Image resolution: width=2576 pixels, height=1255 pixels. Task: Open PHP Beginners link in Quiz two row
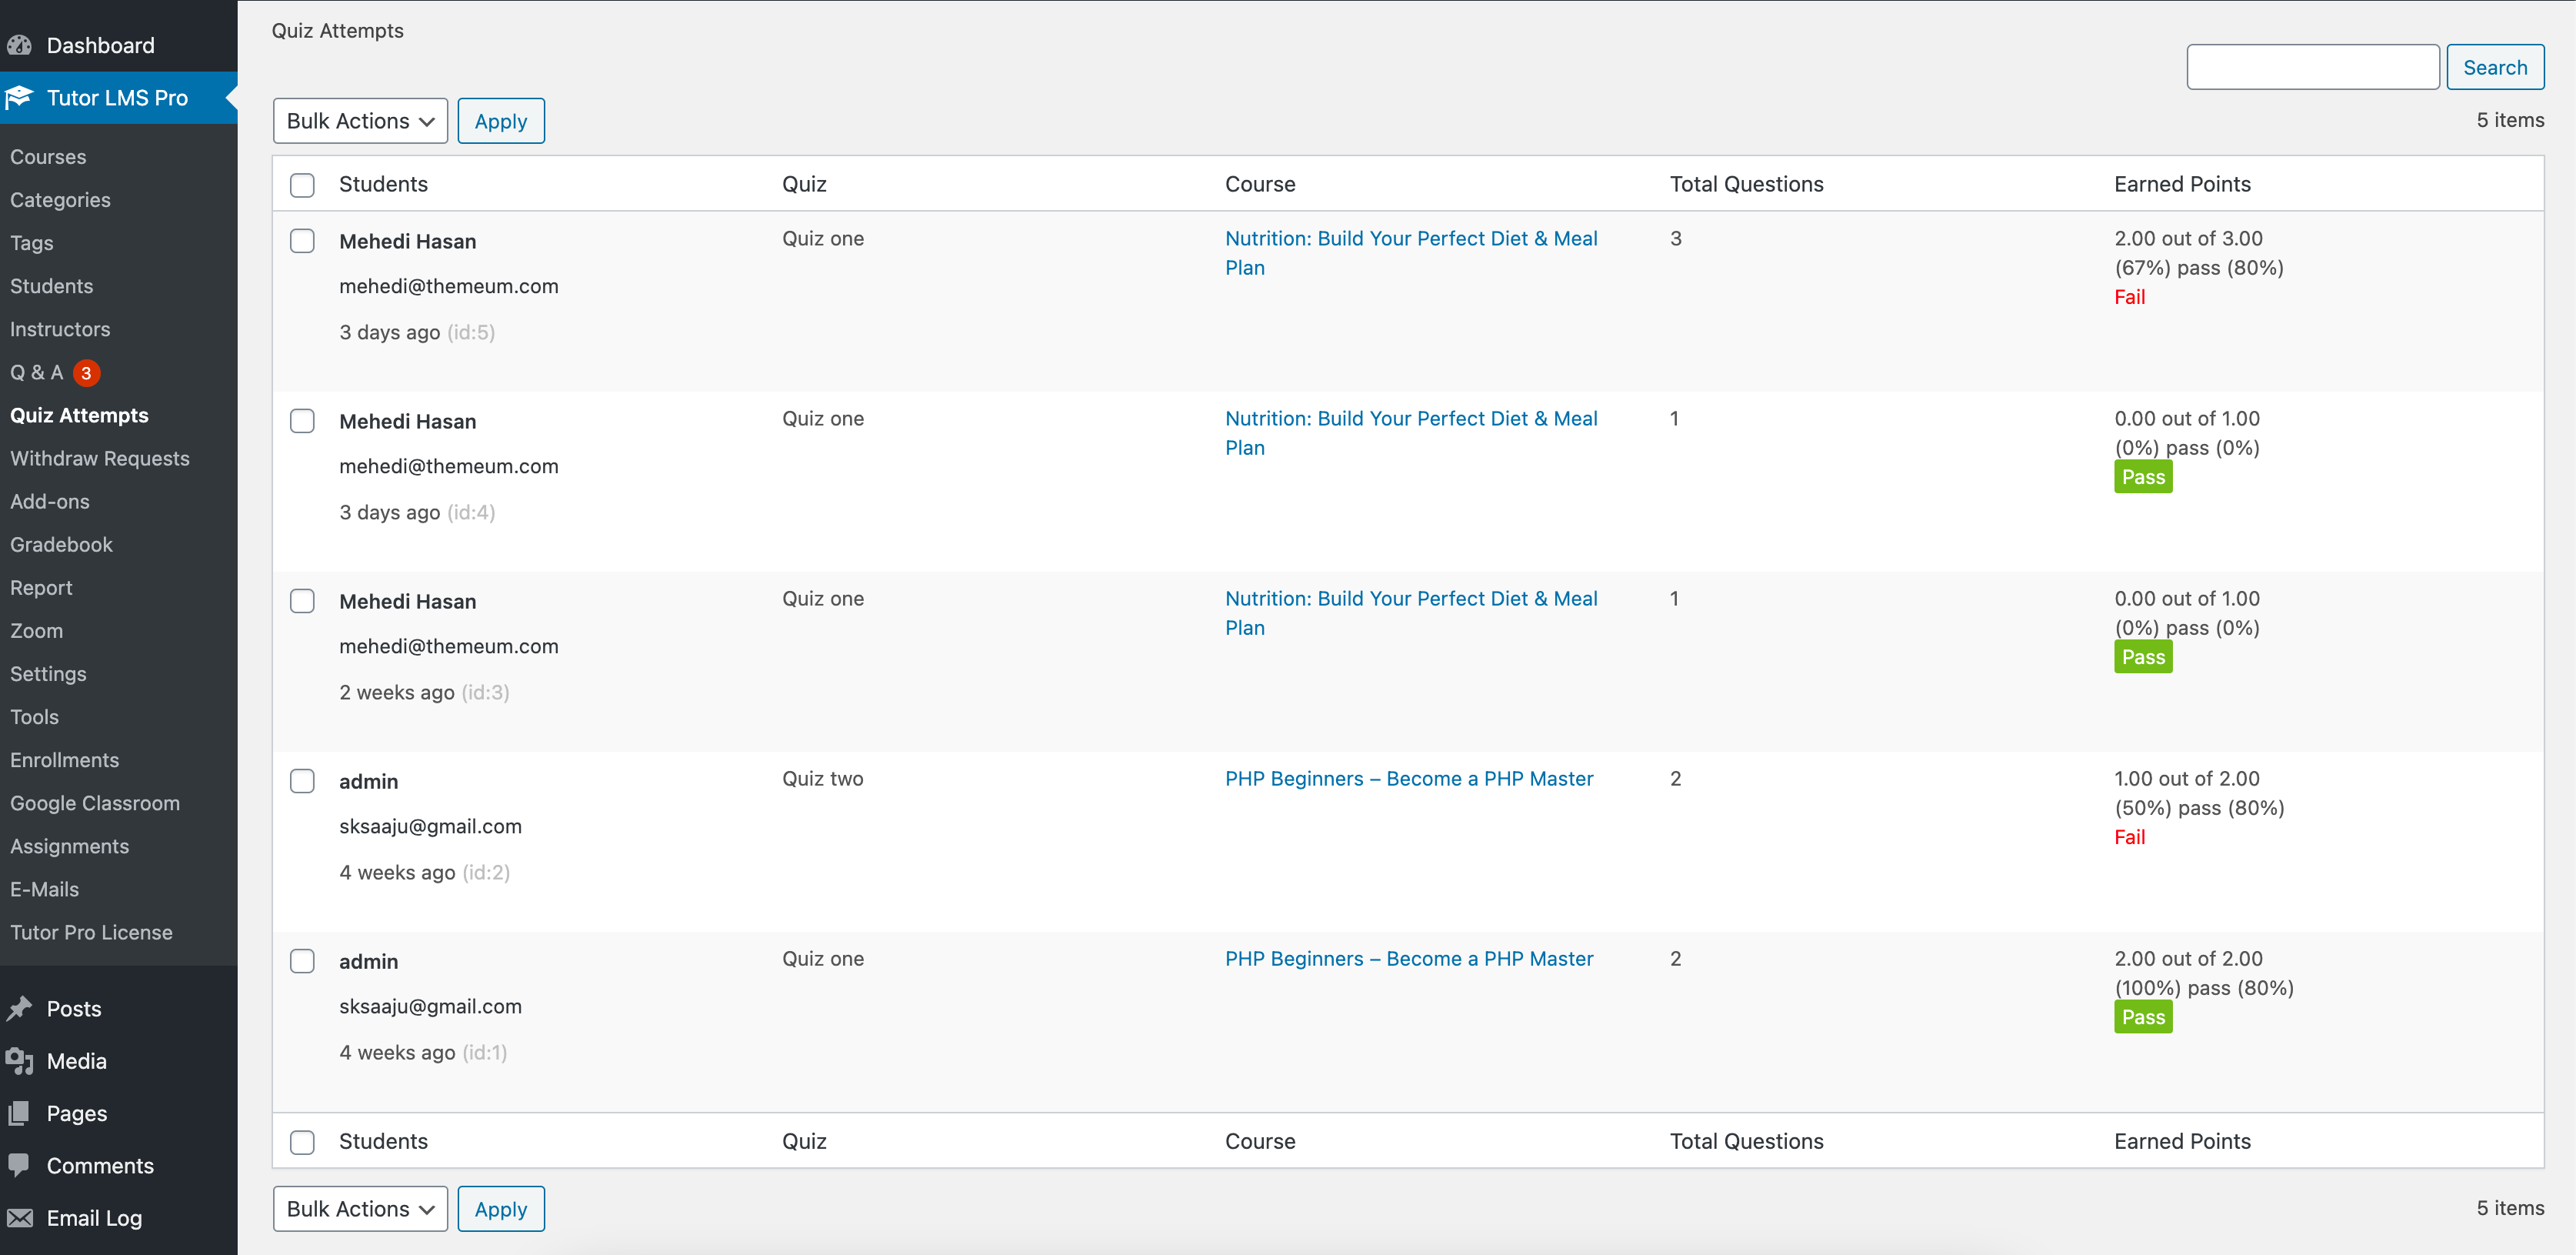(1409, 778)
